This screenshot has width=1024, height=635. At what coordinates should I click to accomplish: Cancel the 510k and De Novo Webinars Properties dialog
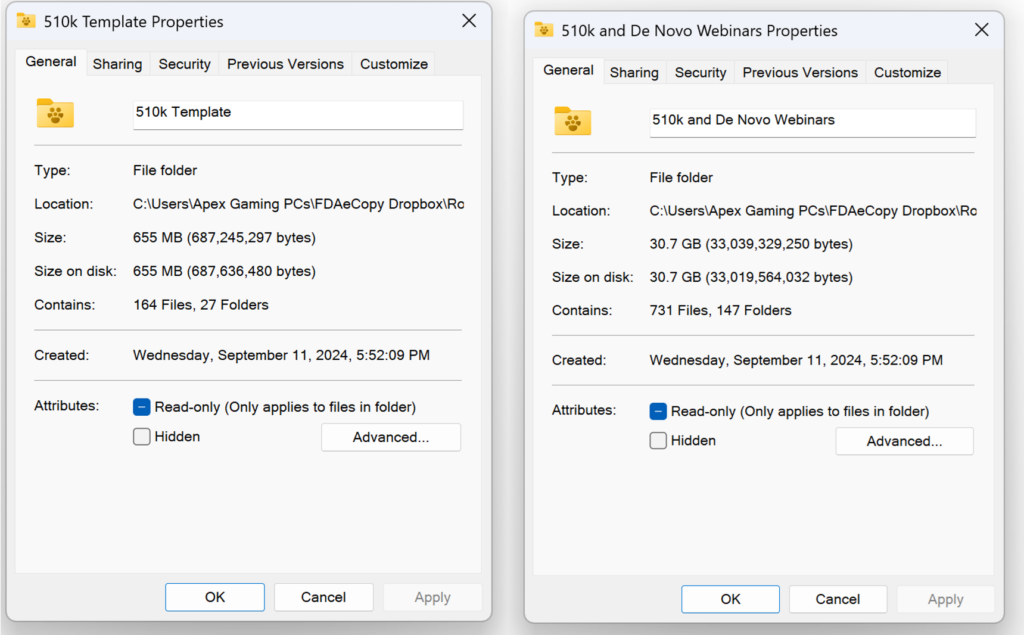tap(837, 599)
